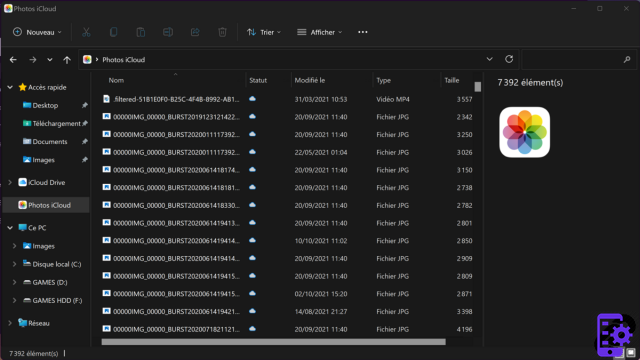
Task: Expand the Réseau tree node
Action: click(10, 323)
